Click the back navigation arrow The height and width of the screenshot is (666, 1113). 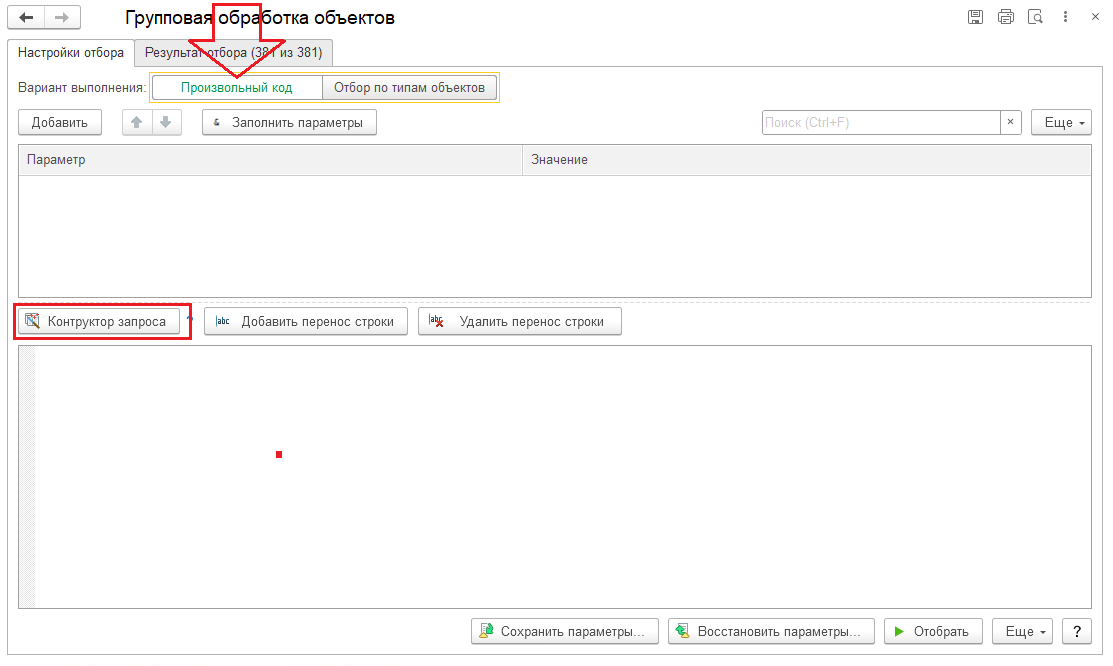pos(26,18)
